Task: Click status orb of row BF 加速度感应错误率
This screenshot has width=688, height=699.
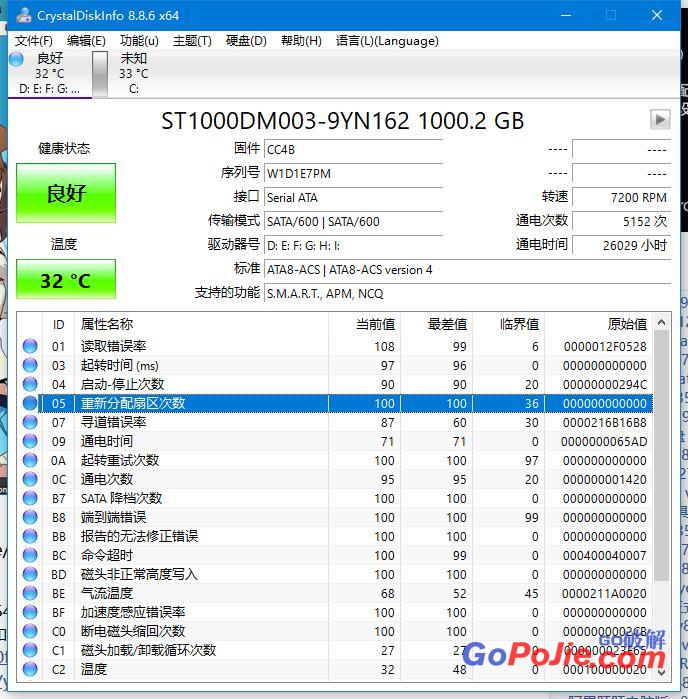Action: point(30,612)
